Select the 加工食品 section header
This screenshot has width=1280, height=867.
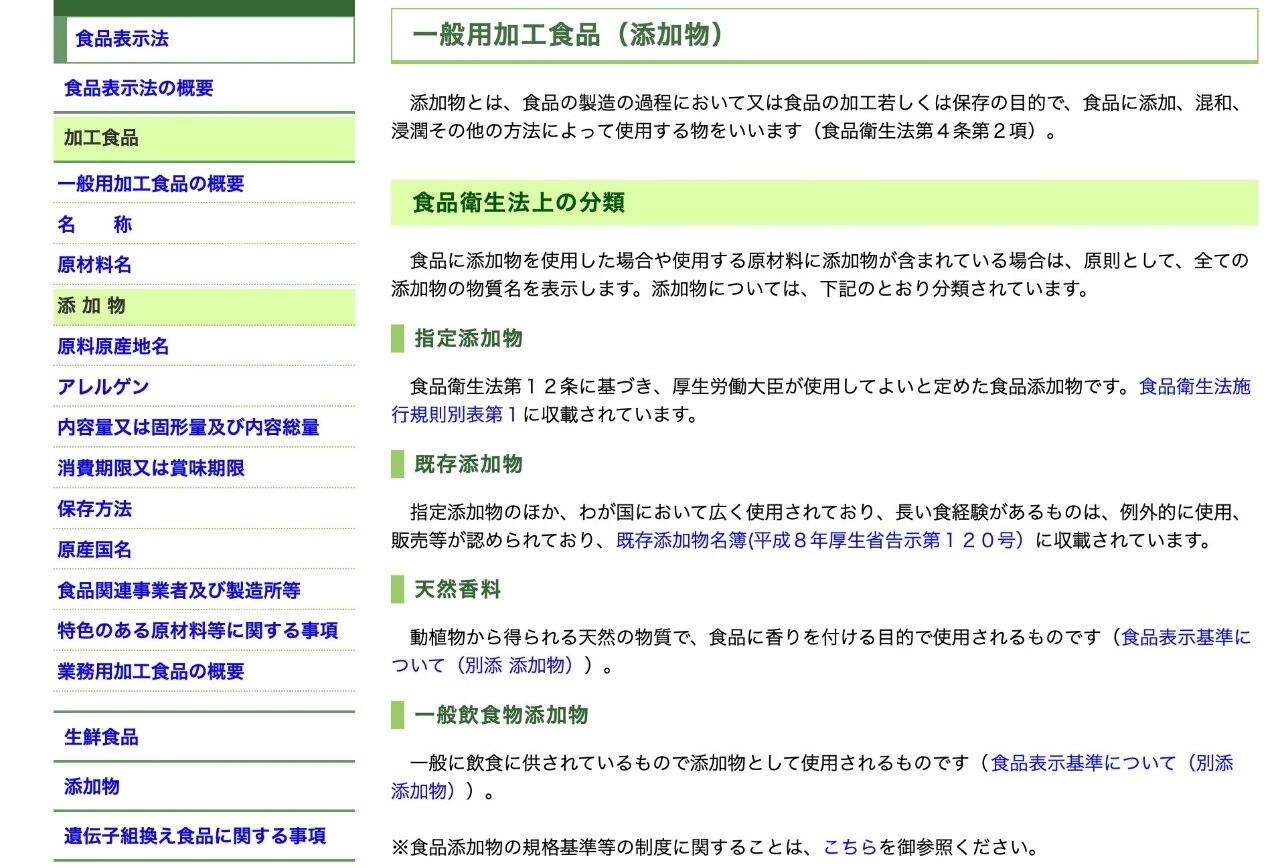(101, 138)
